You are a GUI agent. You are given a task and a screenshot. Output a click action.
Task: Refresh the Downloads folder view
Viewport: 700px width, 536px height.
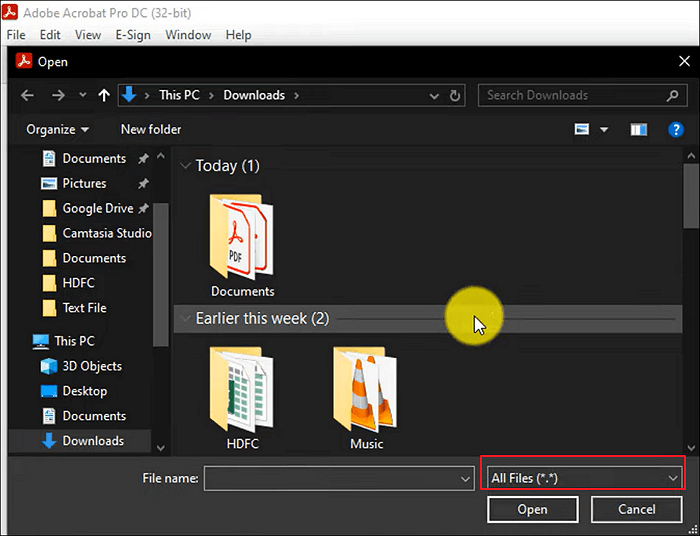tap(454, 96)
